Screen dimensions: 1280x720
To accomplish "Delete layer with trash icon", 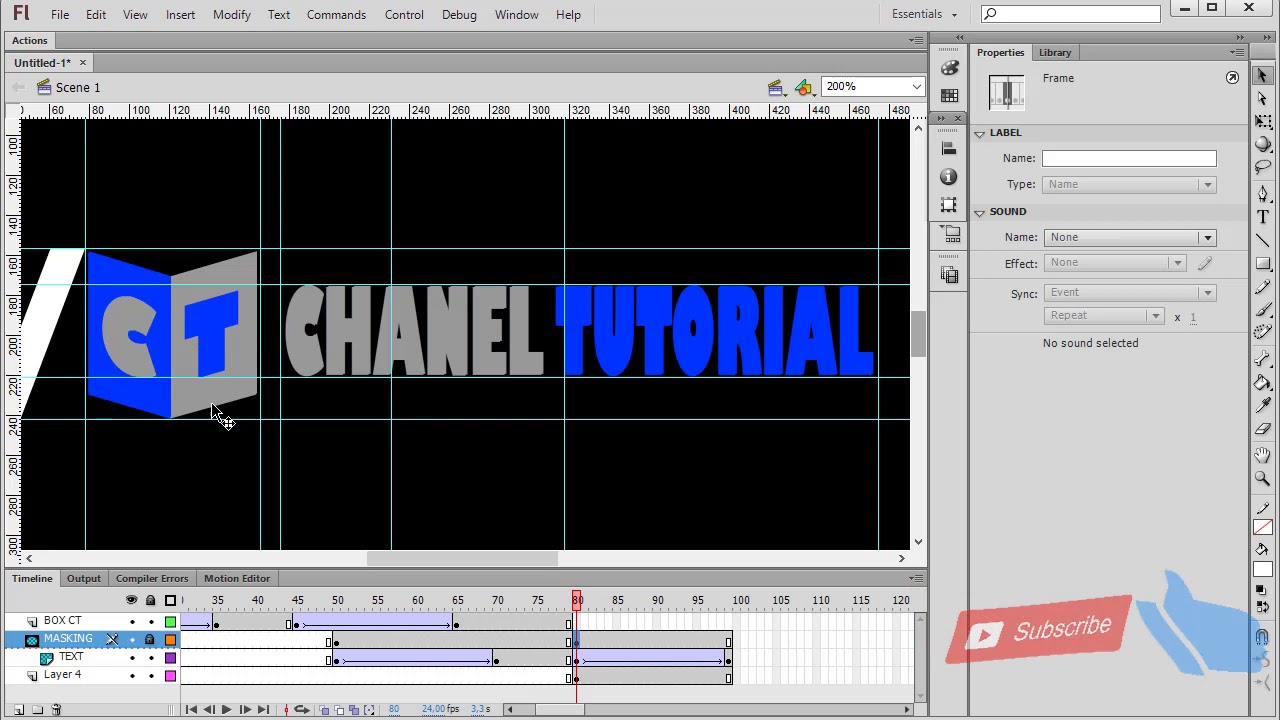I will (x=56, y=710).
